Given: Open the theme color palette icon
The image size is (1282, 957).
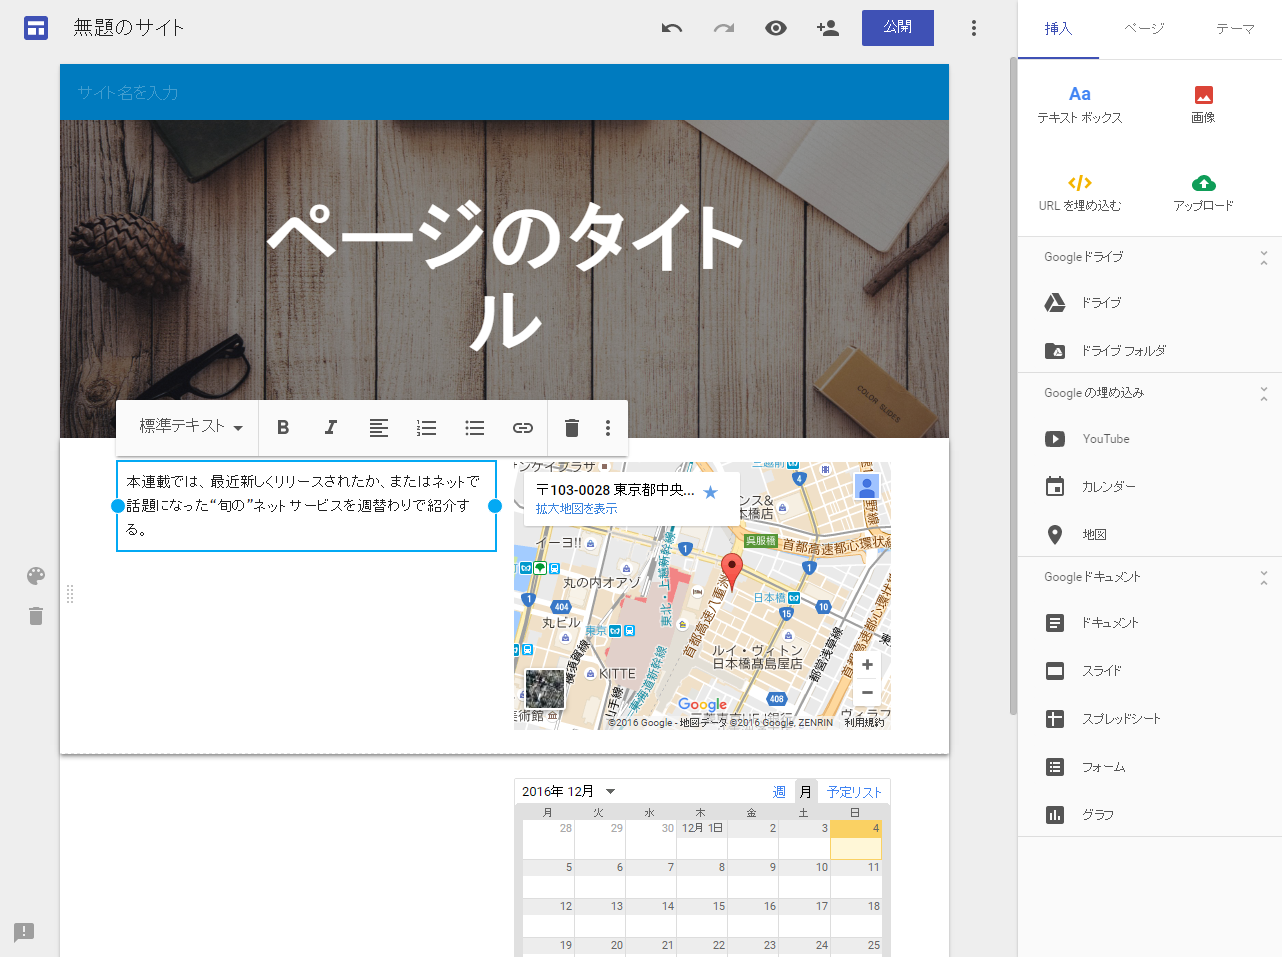Looking at the screenshot, I should 35,576.
